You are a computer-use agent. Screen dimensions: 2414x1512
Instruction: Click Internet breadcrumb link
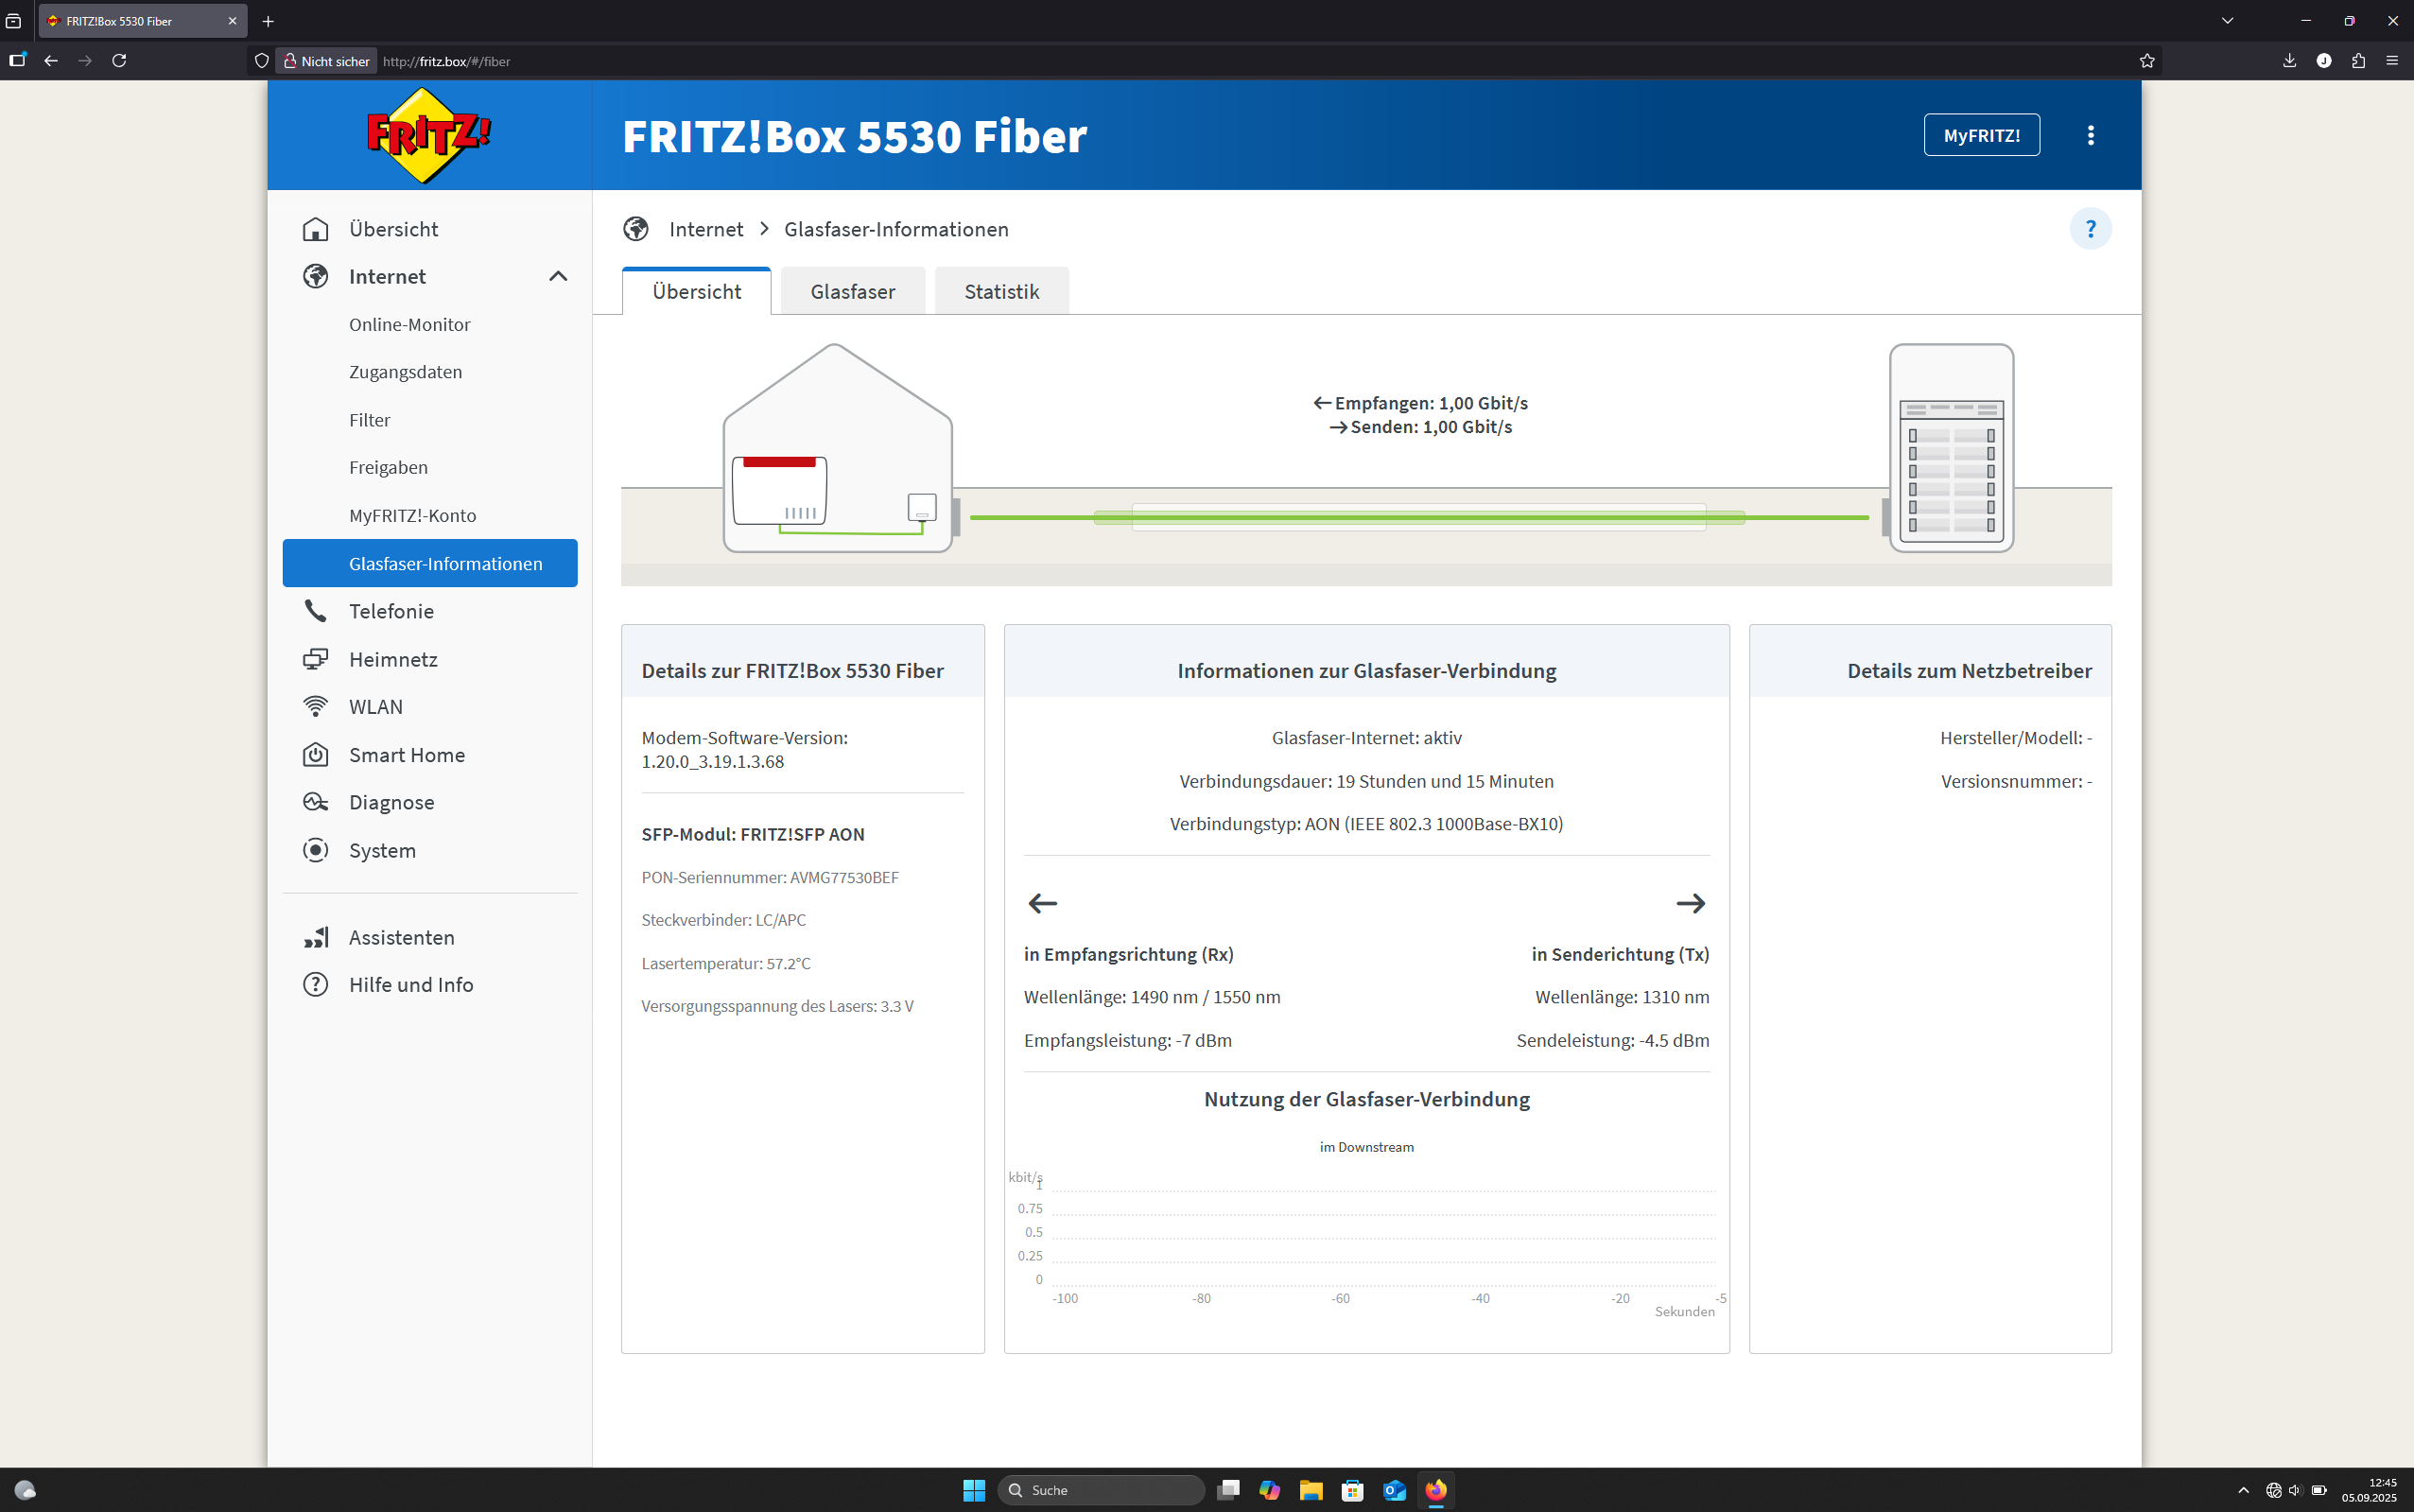[706, 229]
